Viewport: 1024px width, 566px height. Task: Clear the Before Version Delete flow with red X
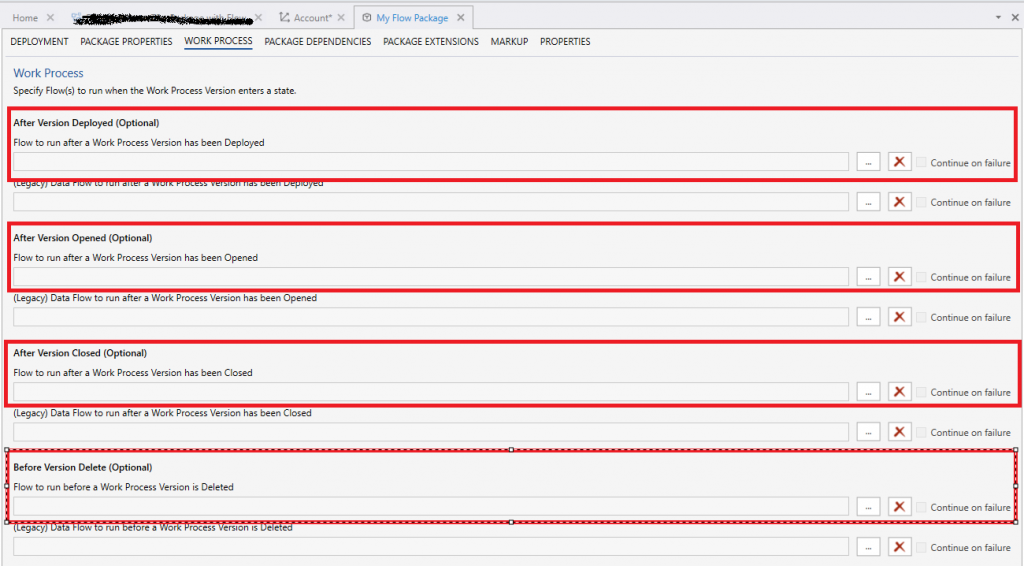click(x=899, y=507)
